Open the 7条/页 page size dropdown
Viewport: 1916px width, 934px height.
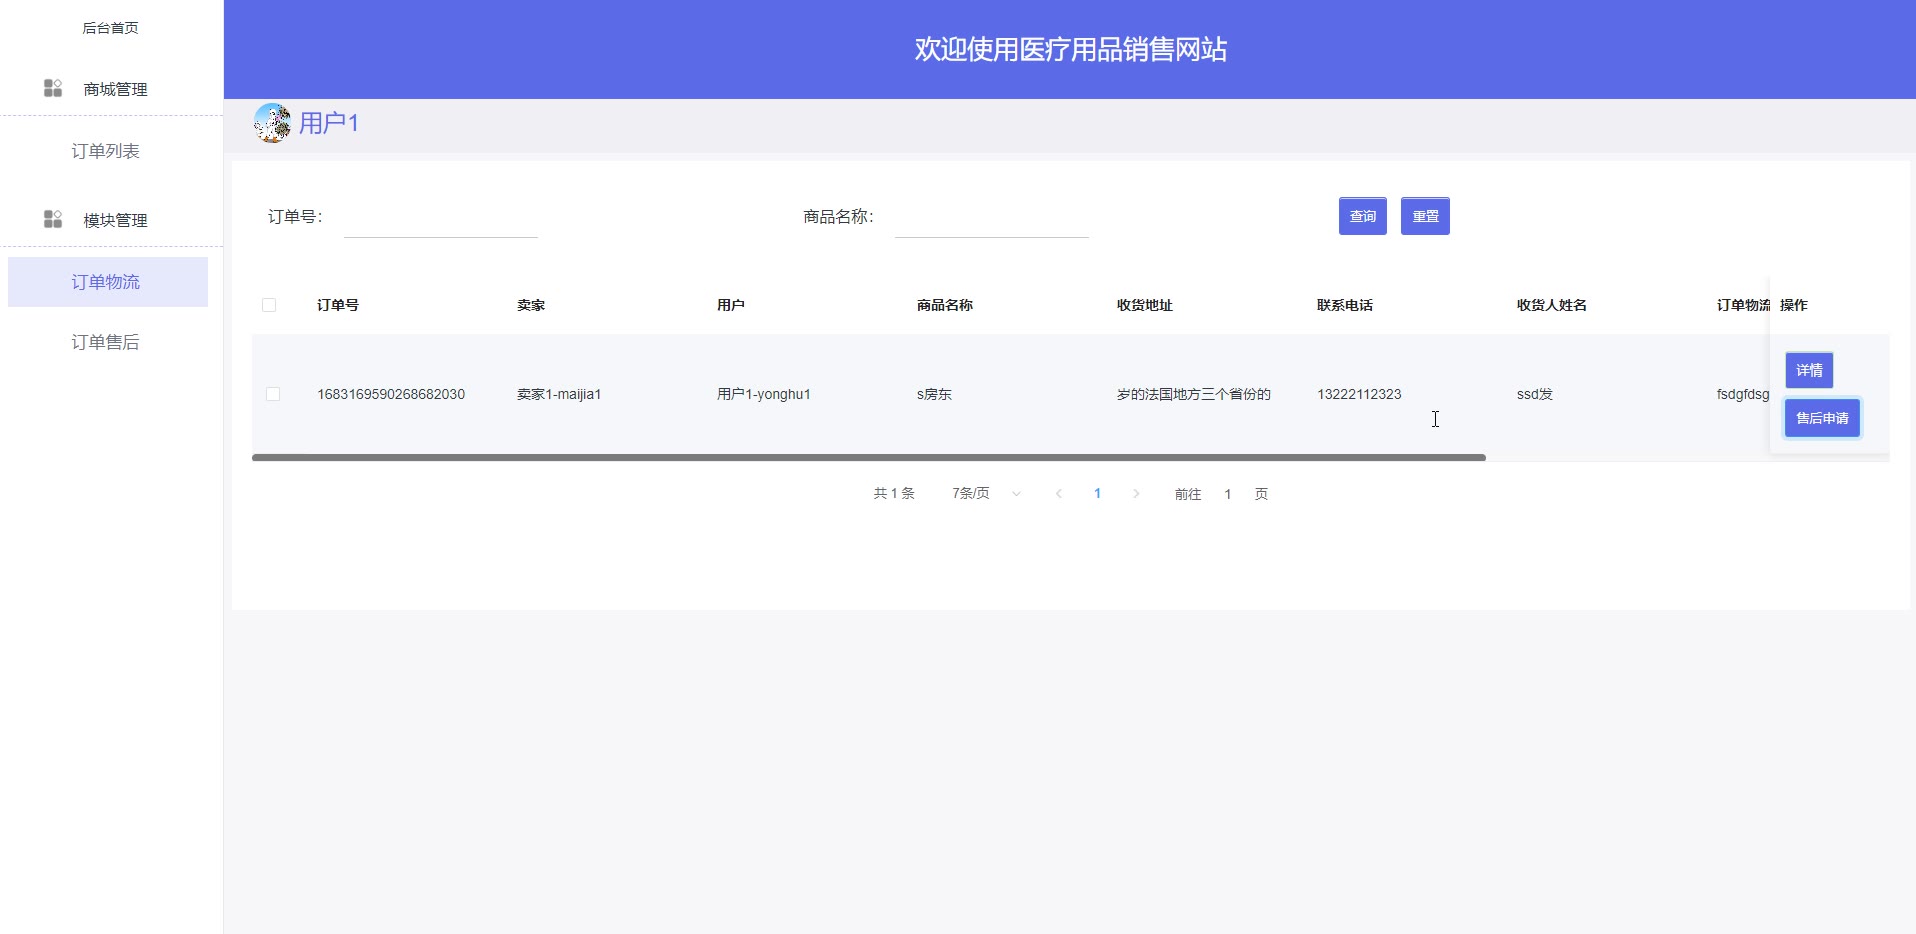click(986, 493)
